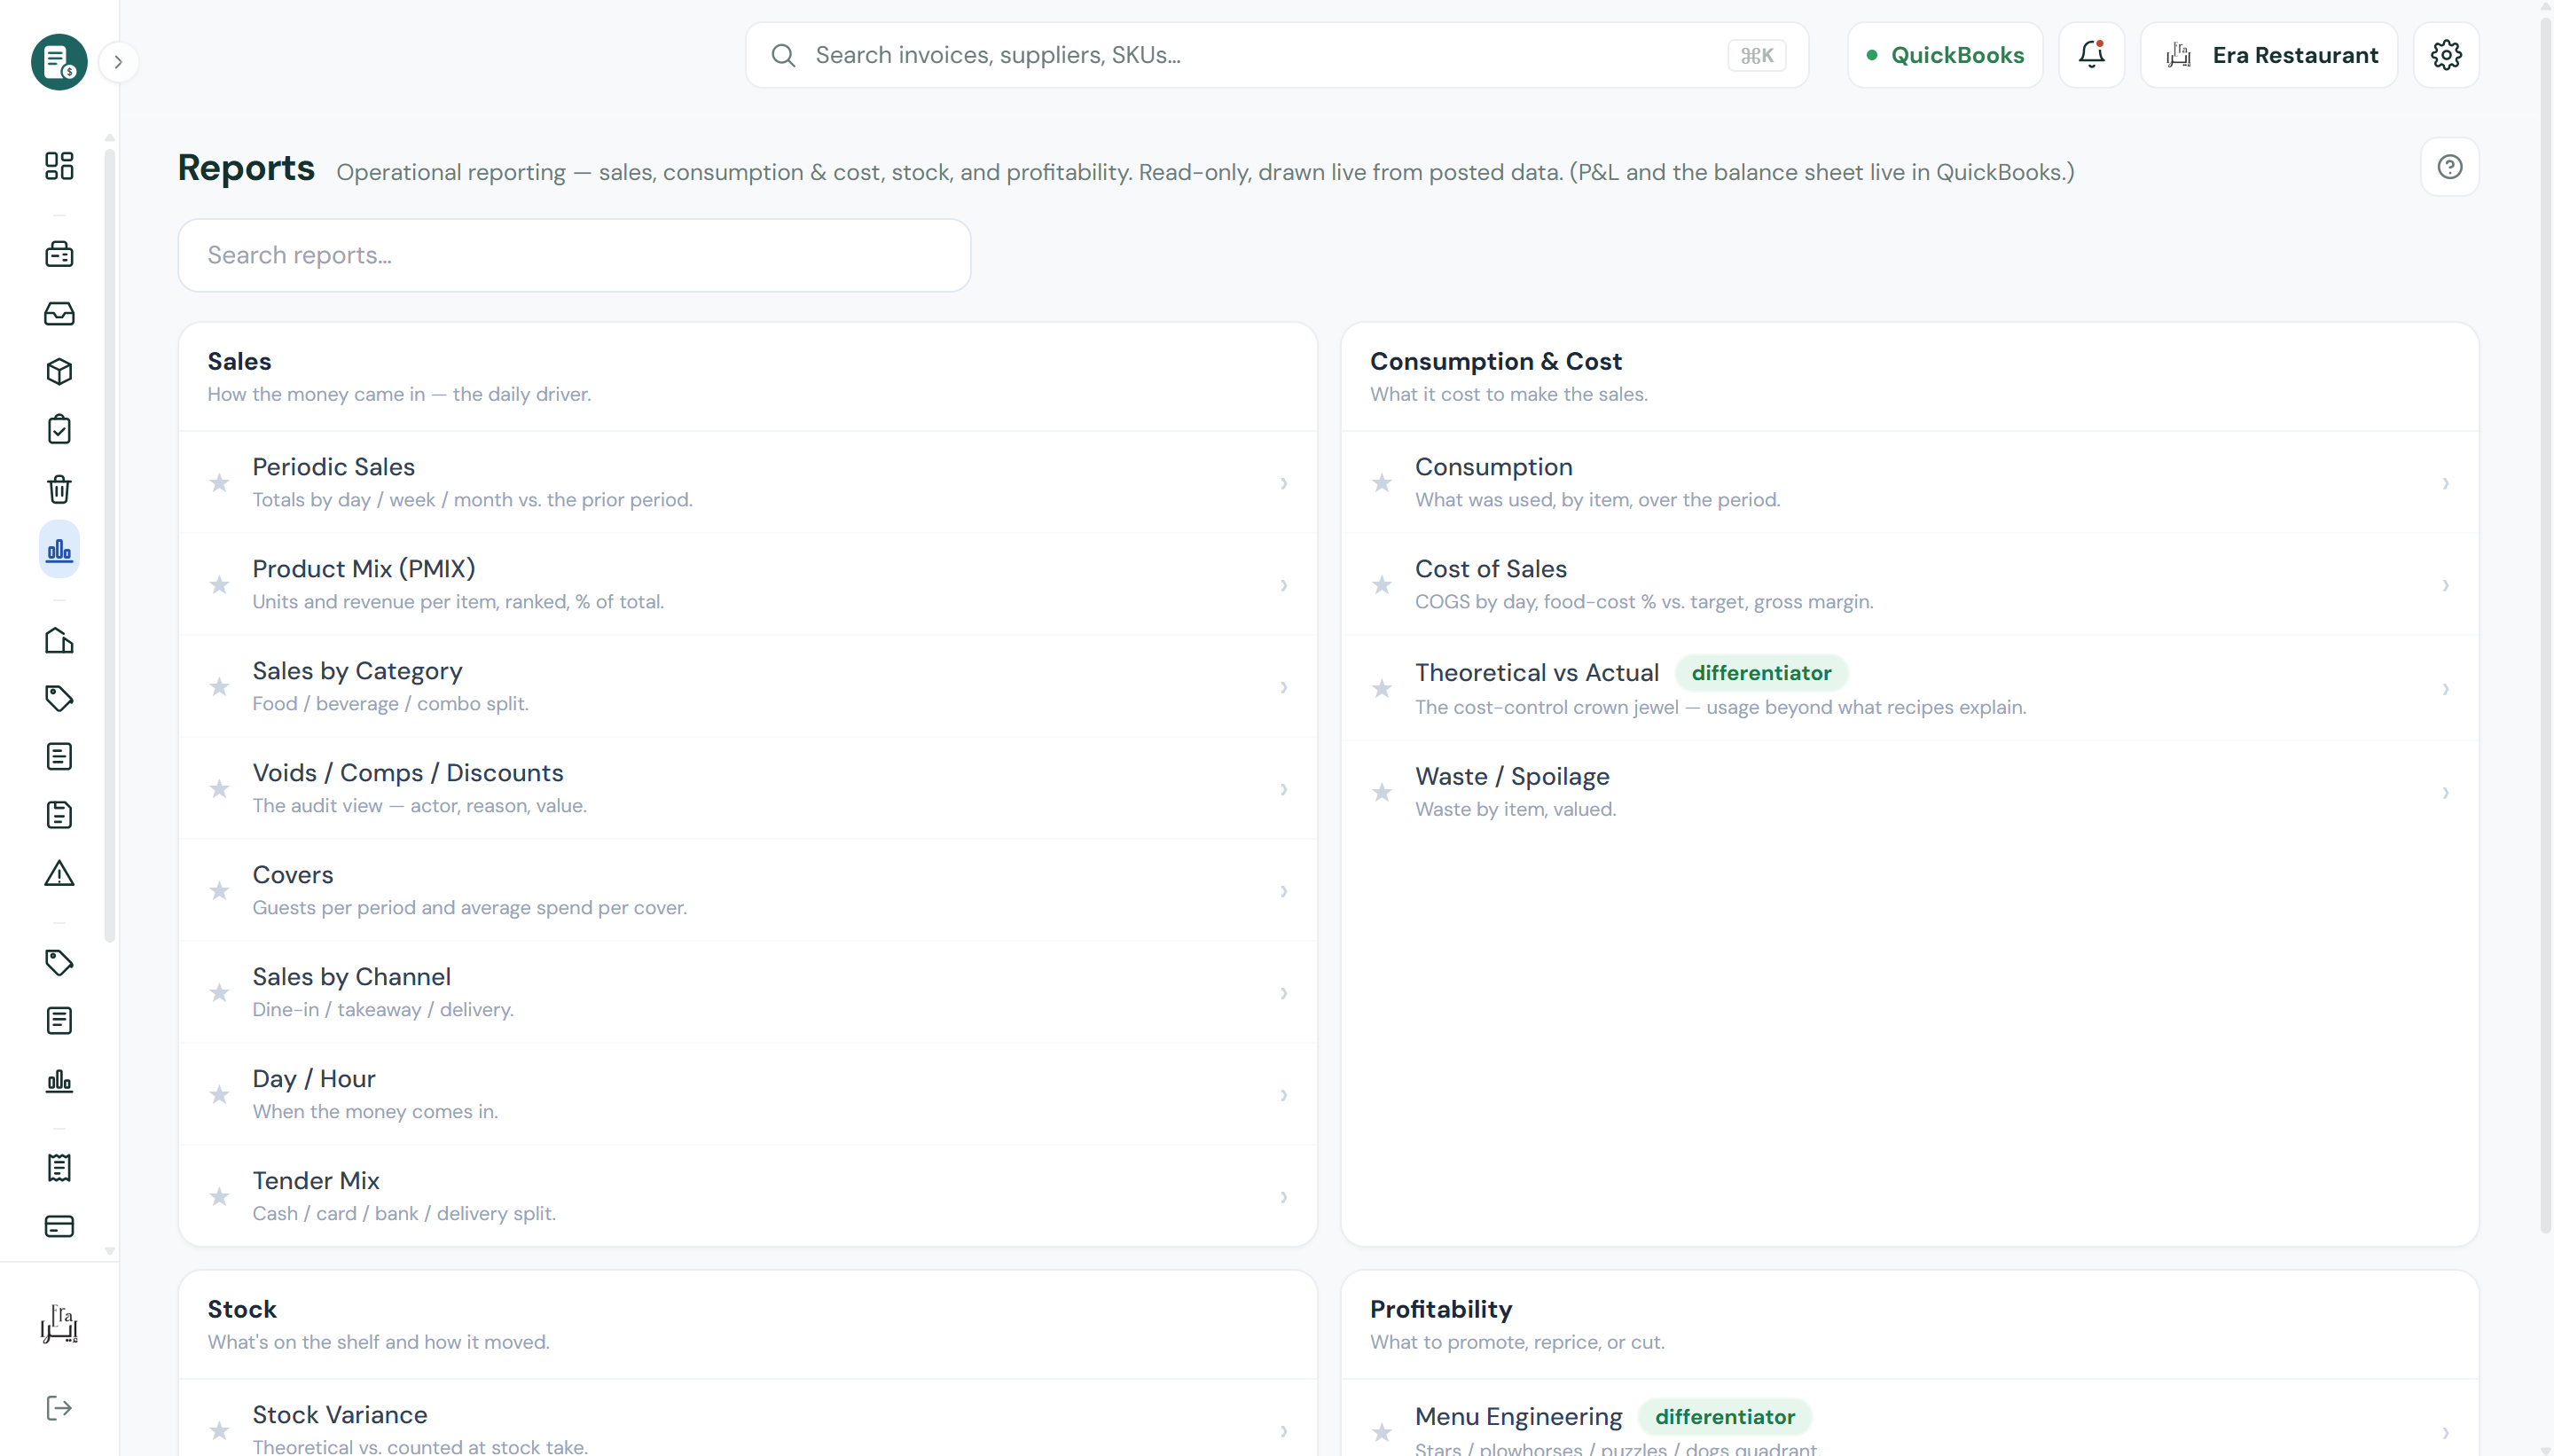Click the Sales section heading
The image size is (2554, 1456).
tap(239, 361)
